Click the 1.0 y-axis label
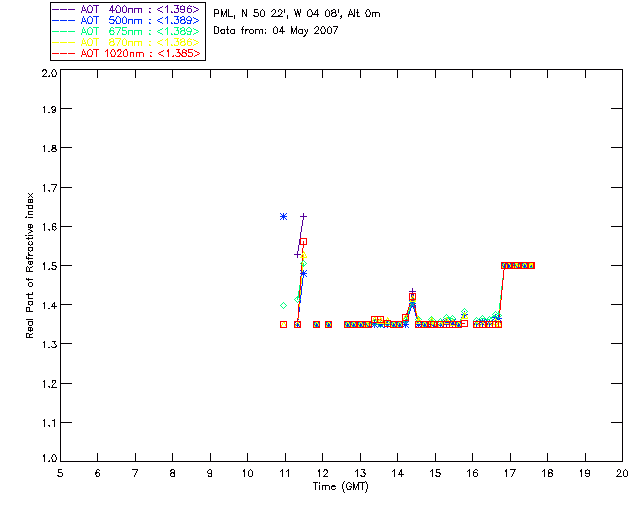This screenshot has height=512, width=640. 49,459
